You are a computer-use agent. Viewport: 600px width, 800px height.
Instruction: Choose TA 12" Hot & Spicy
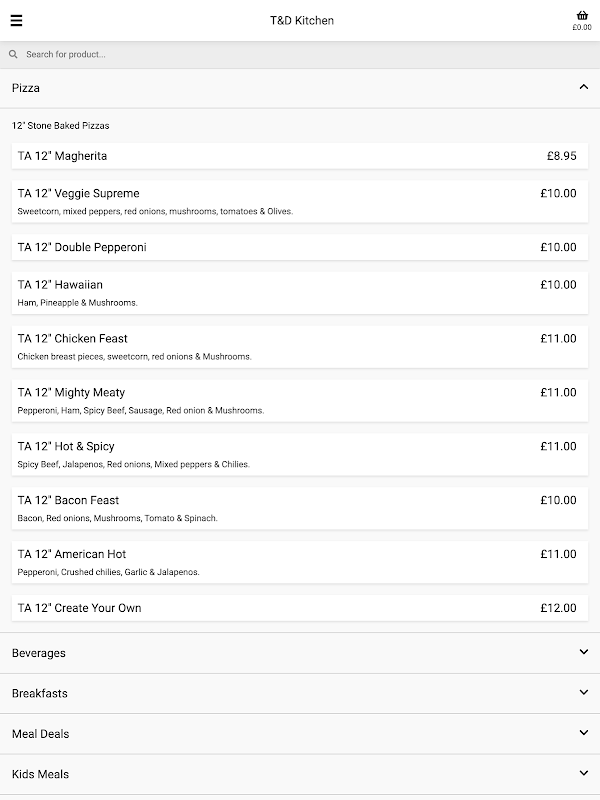click(x=300, y=454)
